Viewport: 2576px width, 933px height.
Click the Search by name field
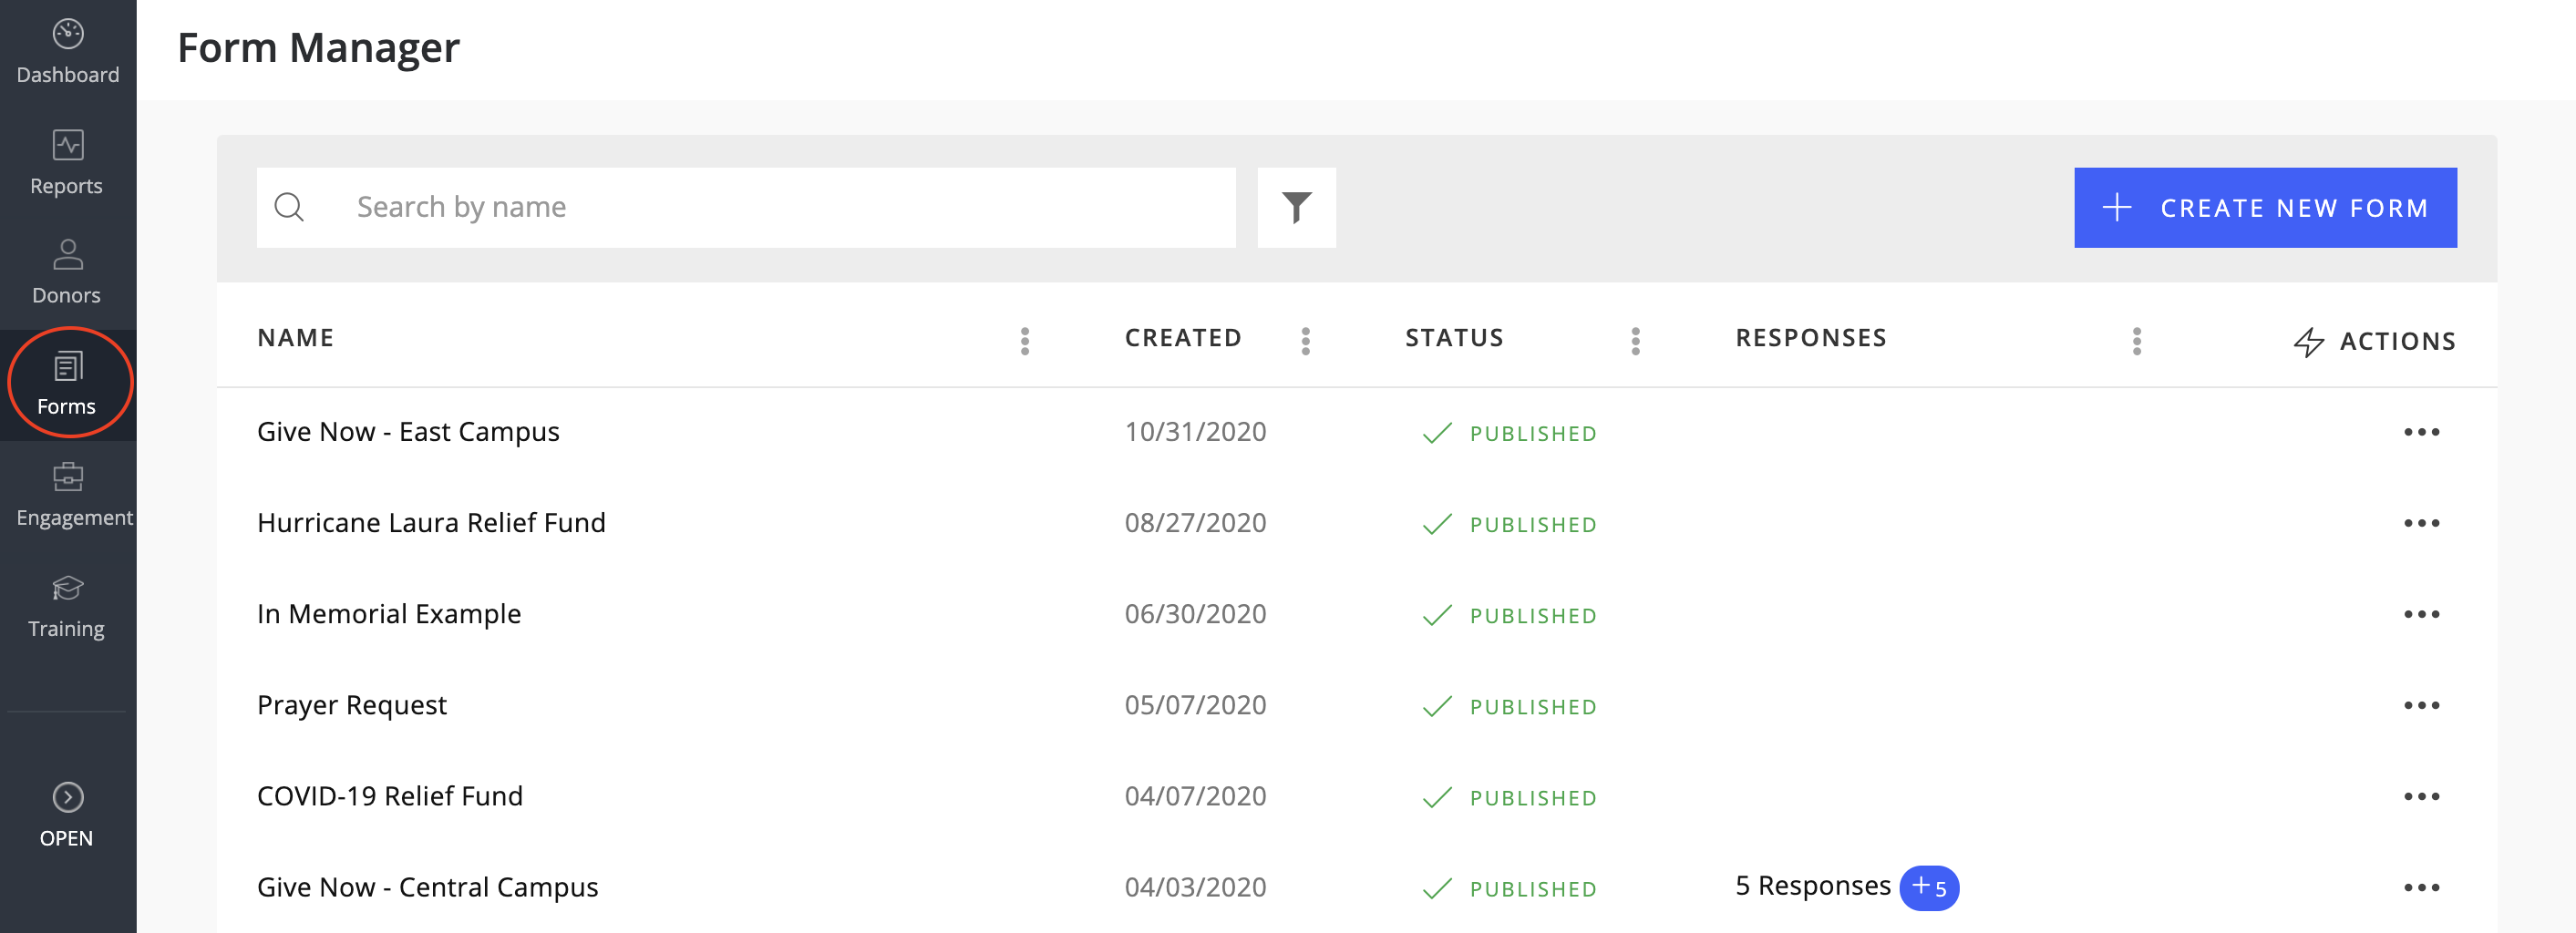pos(780,208)
